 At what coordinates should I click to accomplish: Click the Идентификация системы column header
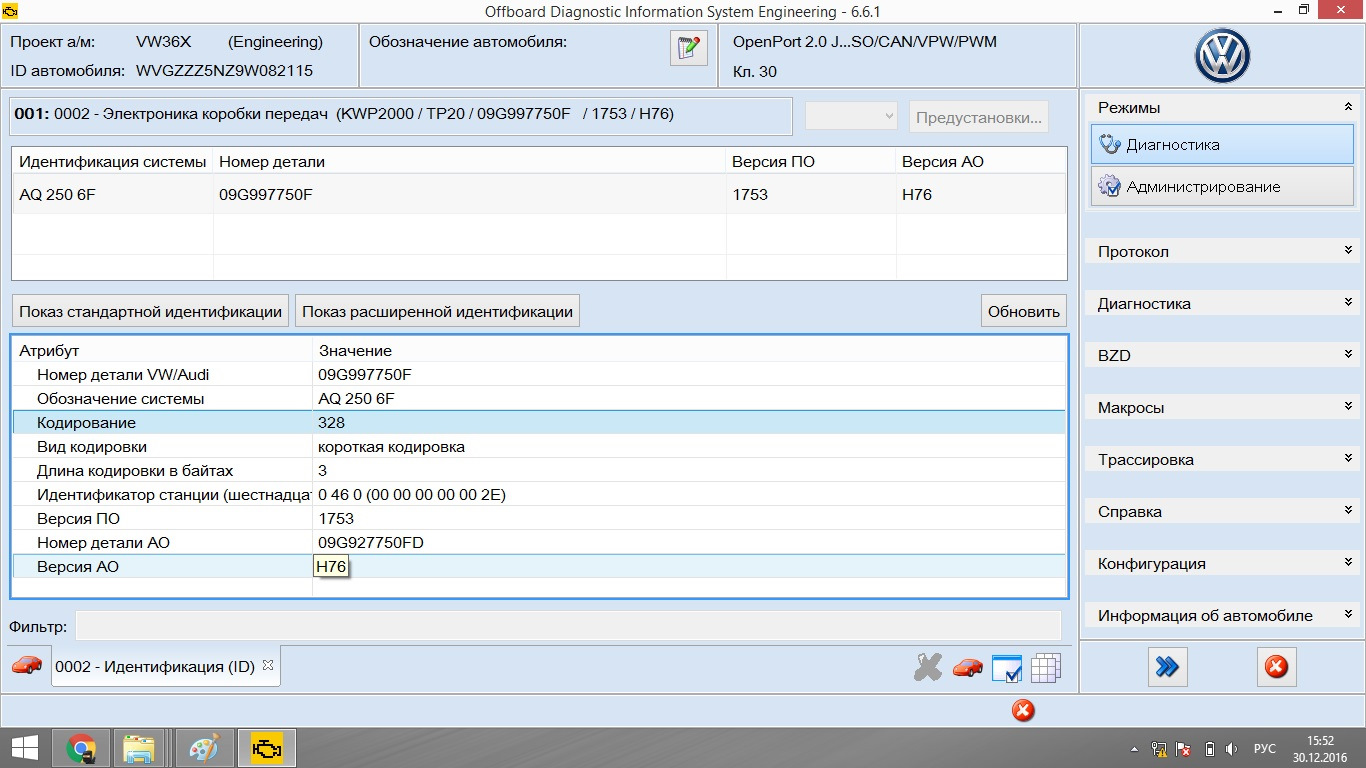pos(113,162)
